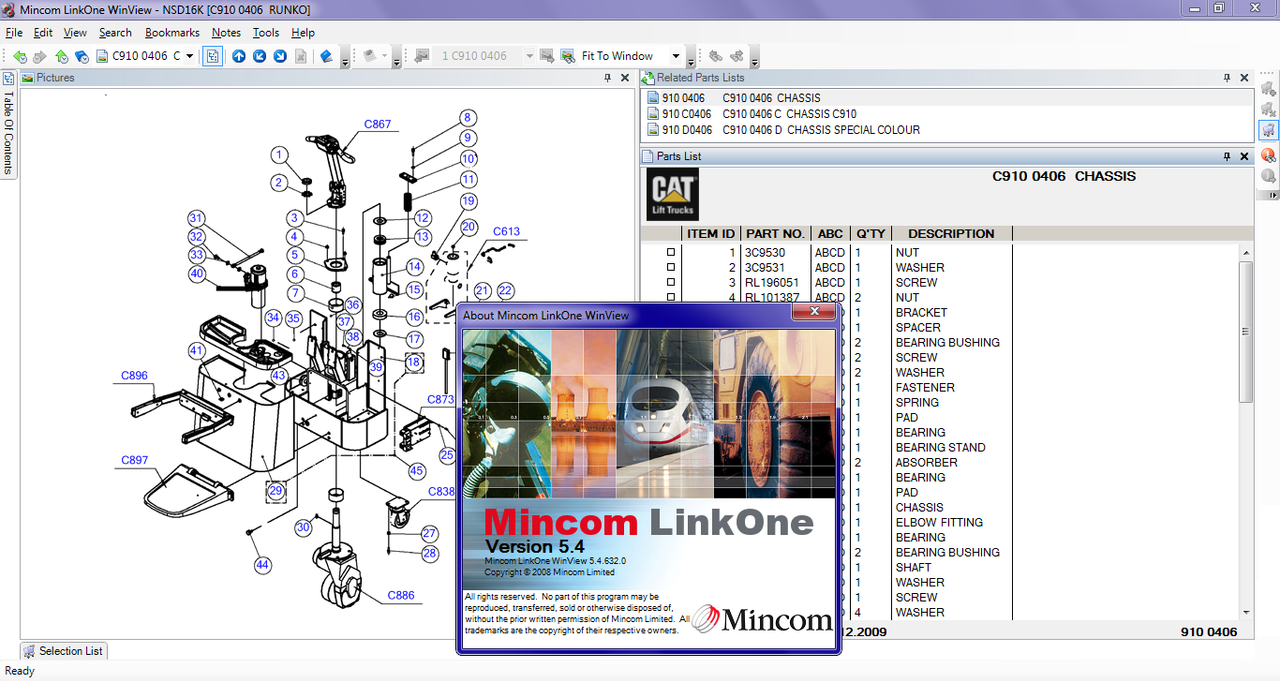Click icon left of Fit To Window
Image resolution: width=1280 pixels, height=681 pixels.
coord(567,56)
